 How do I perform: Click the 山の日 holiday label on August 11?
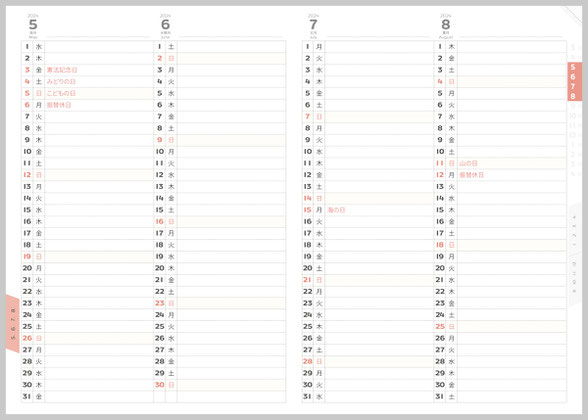468,163
